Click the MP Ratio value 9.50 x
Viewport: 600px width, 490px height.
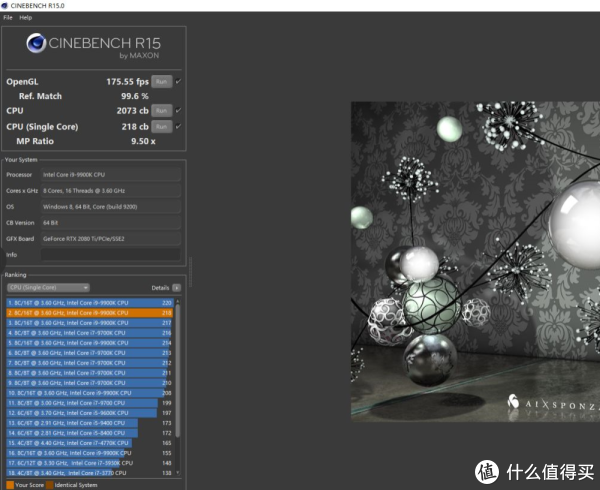[143, 141]
